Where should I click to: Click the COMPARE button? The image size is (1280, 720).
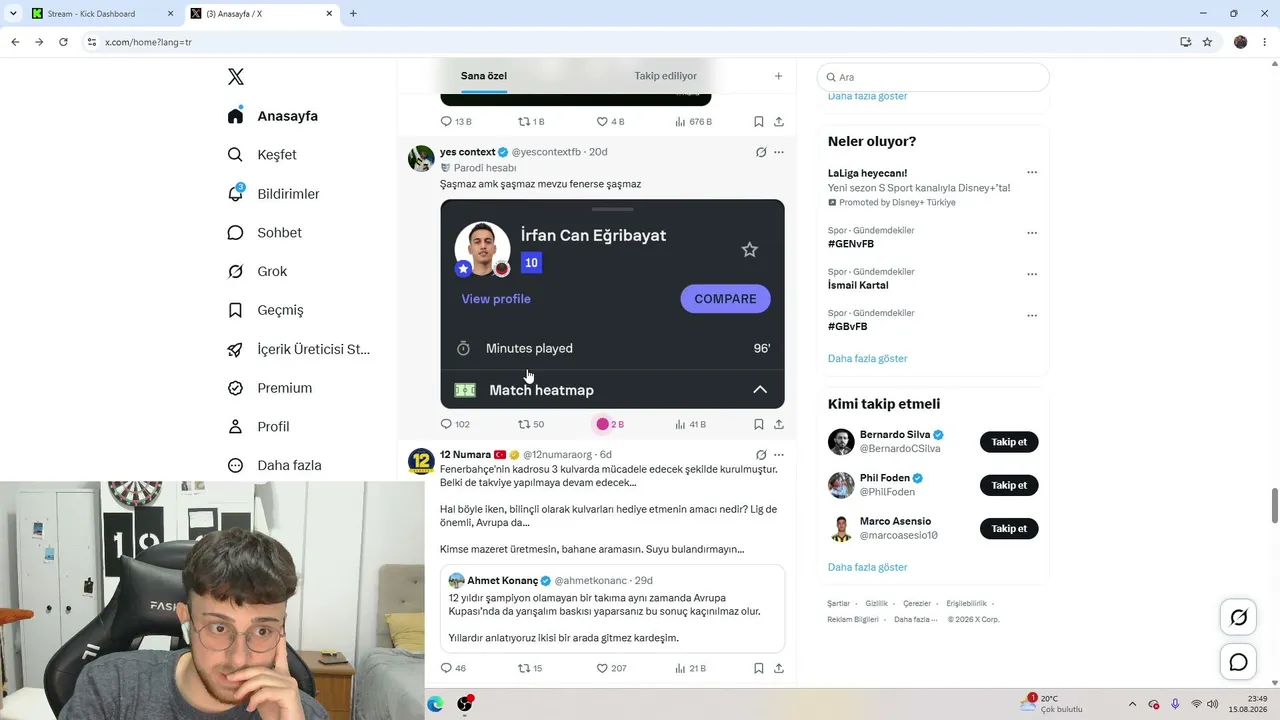click(x=725, y=299)
